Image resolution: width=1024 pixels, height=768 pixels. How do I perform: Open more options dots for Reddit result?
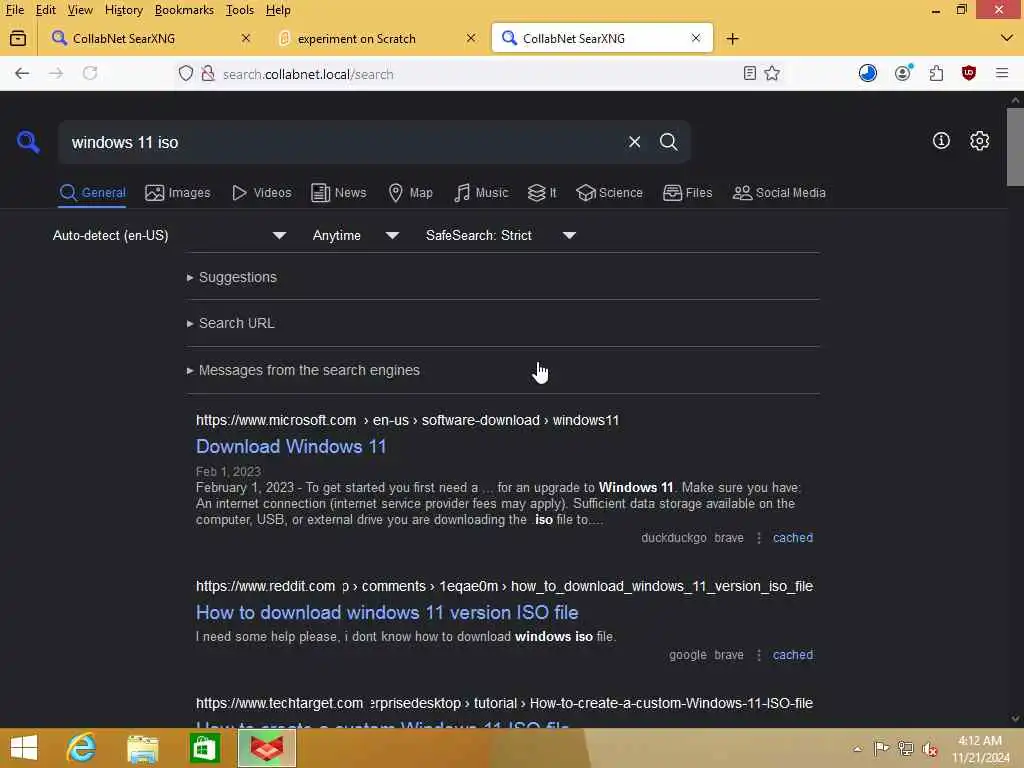tap(758, 654)
